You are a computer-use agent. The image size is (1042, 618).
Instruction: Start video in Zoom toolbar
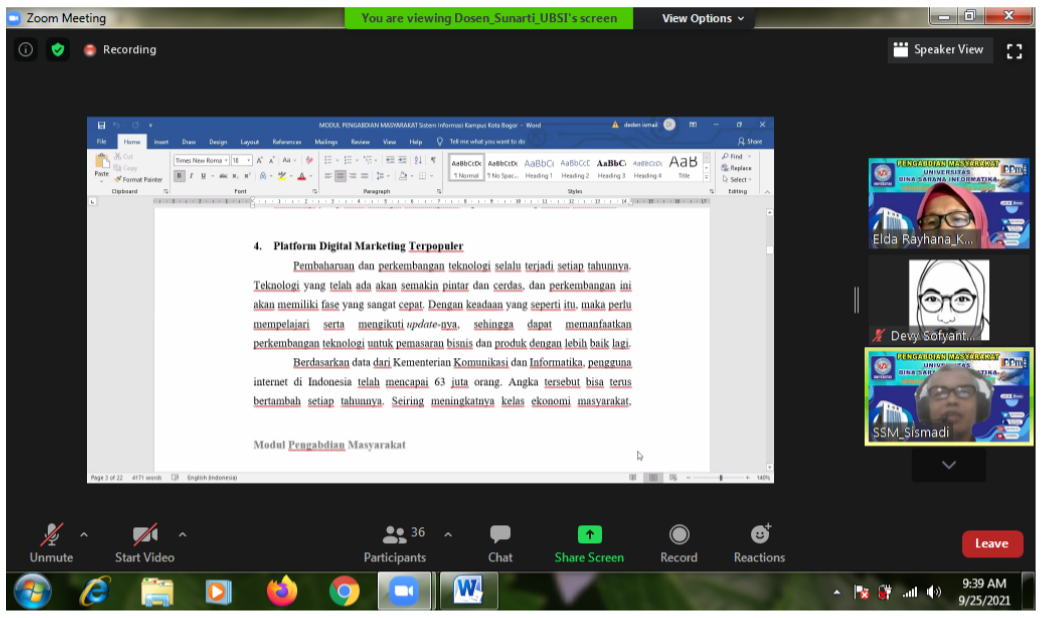145,544
